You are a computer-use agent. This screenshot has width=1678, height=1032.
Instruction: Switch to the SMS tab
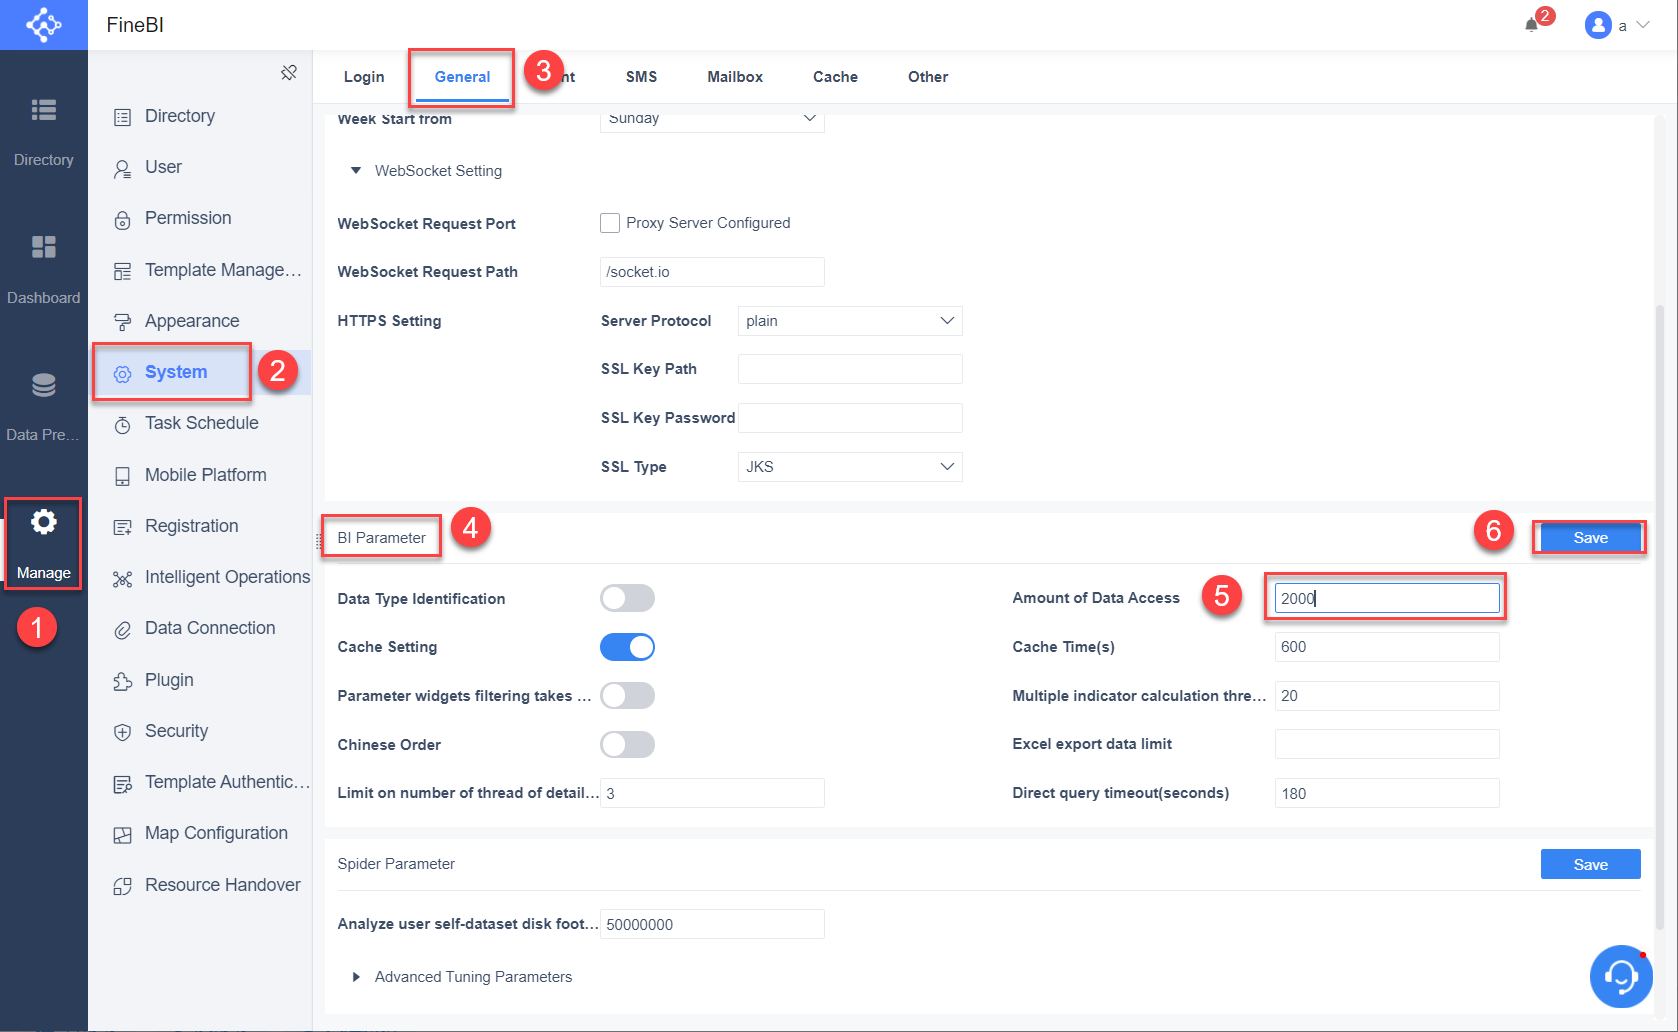tap(641, 77)
